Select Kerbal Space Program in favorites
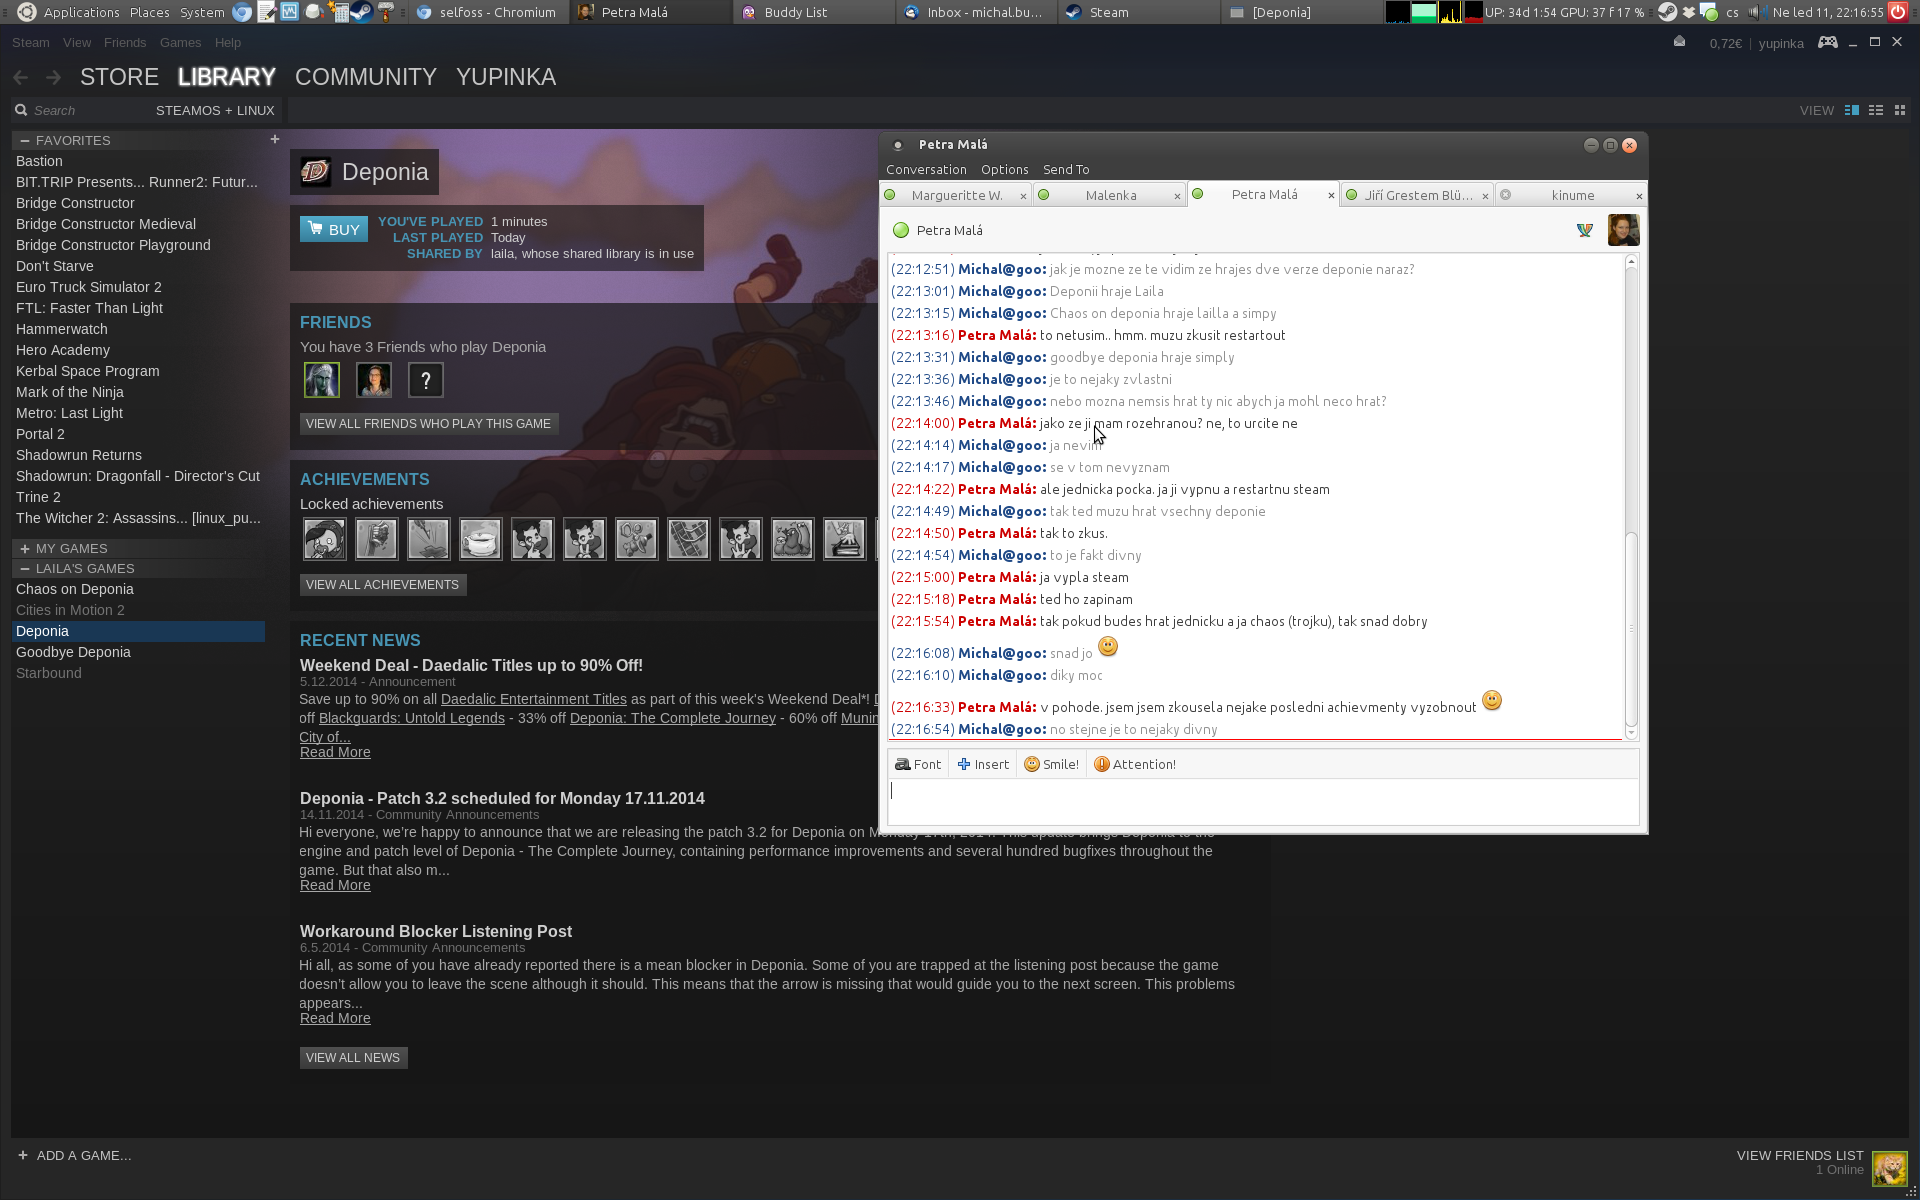Viewport: 1920px width, 1200px height. tap(138, 371)
